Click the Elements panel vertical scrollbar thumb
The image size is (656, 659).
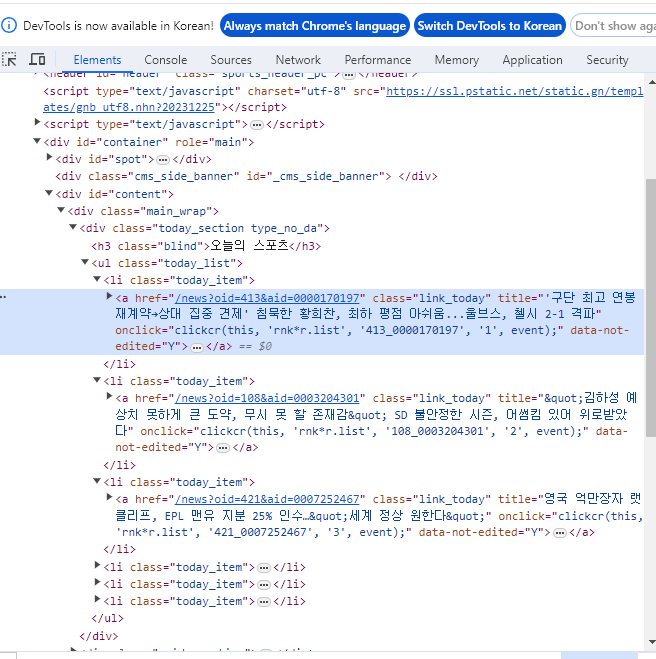tap(651, 308)
